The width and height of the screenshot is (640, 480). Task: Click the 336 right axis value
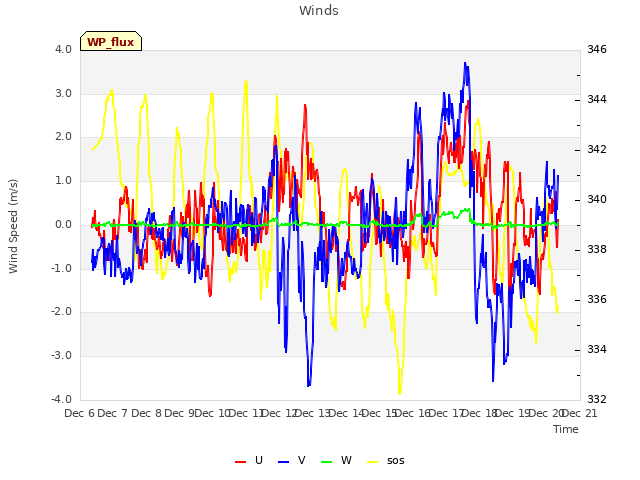(x=597, y=299)
